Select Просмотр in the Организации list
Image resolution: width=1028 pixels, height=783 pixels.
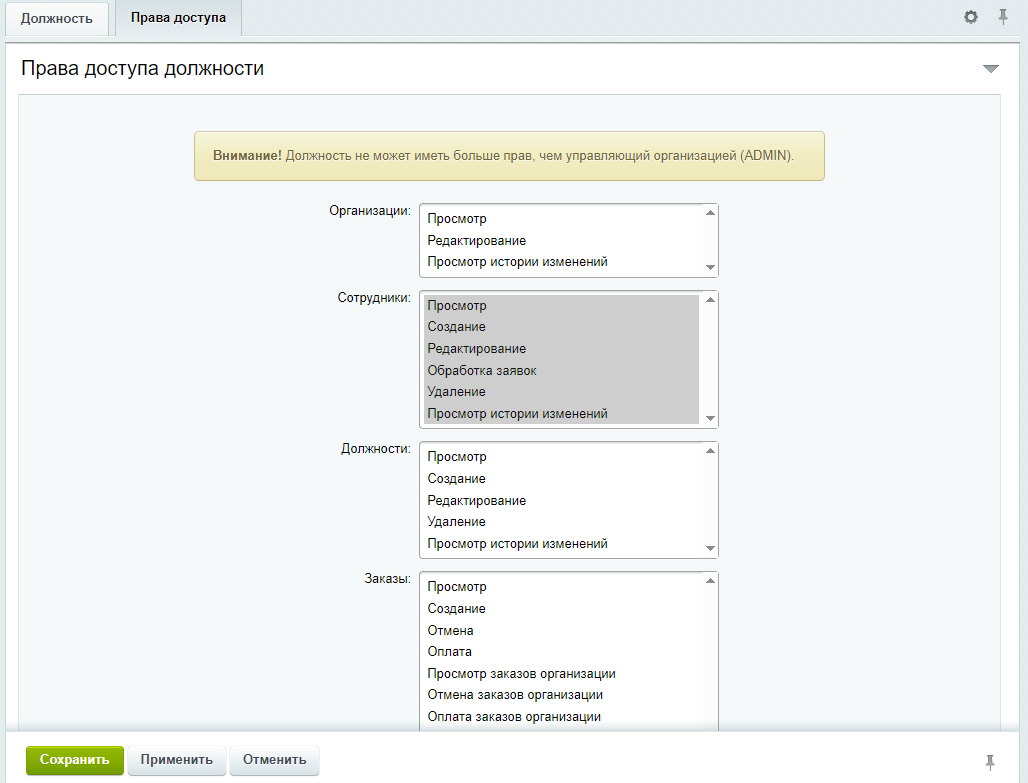coord(561,218)
